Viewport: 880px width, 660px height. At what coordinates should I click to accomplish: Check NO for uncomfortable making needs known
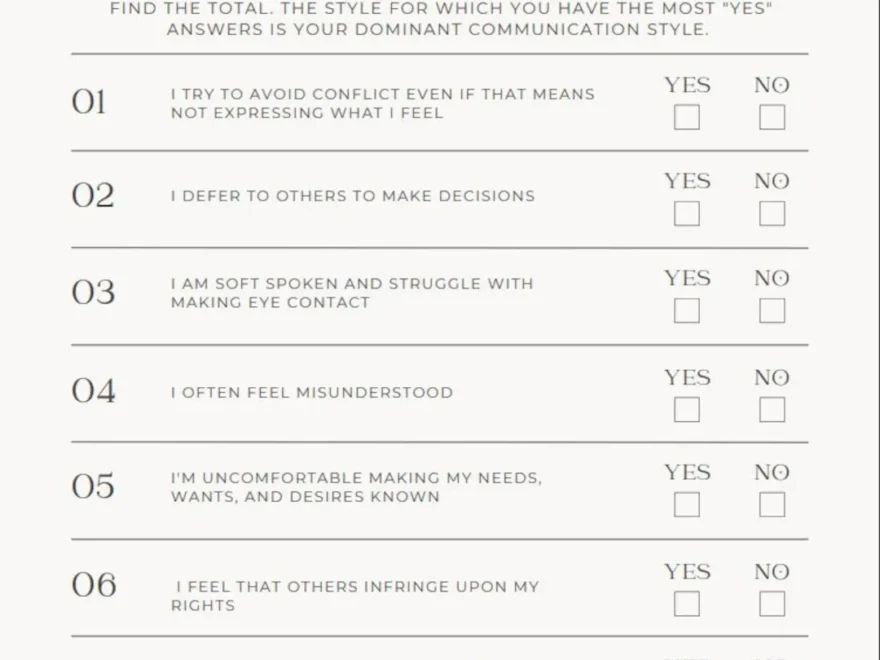pyautogui.click(x=772, y=505)
